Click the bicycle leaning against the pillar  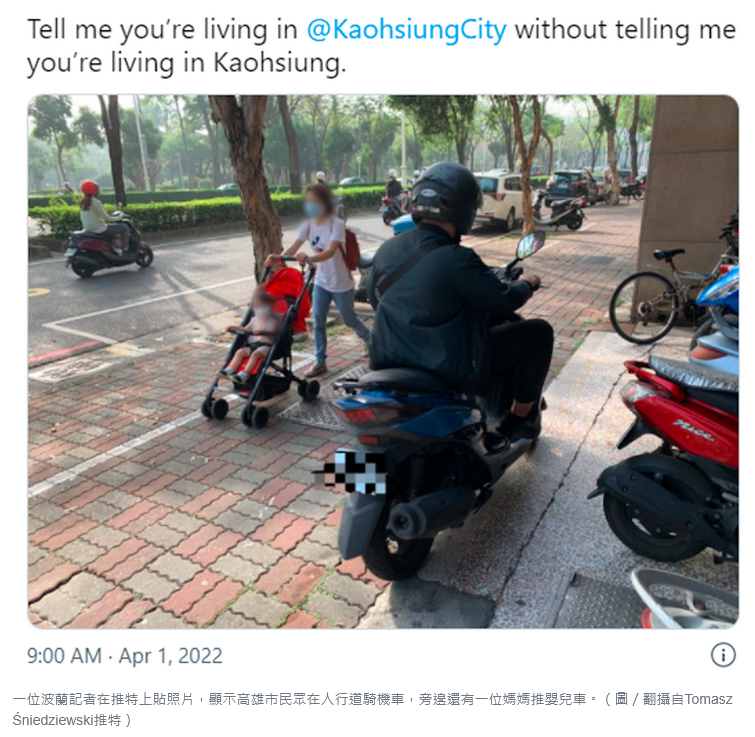click(x=667, y=294)
